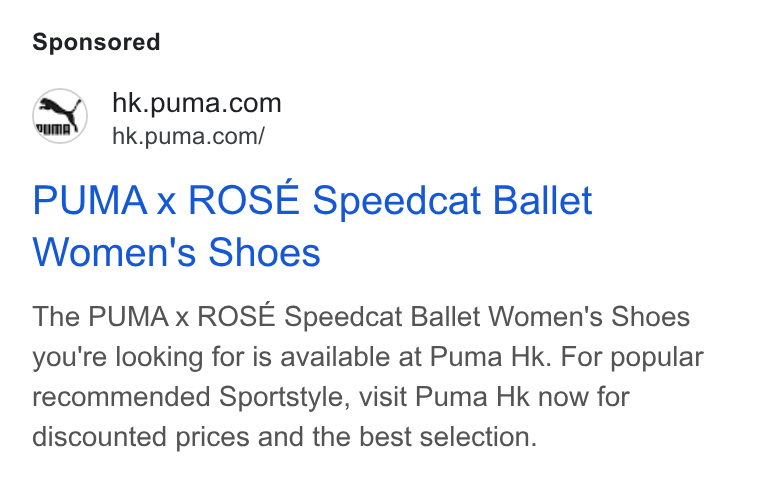Click "ROSÉ" in the blue headline
The image size is (760, 478).
pyautogui.click(x=243, y=198)
